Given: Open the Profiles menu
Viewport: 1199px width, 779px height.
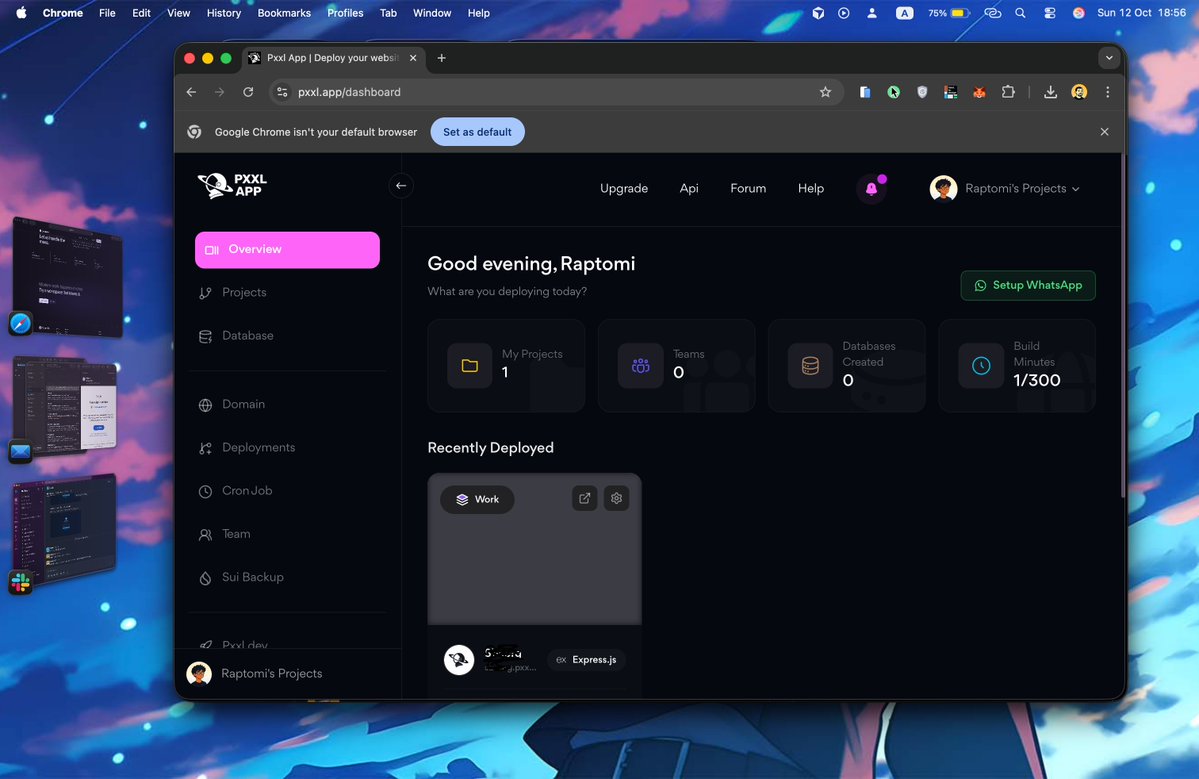Looking at the screenshot, I should (x=345, y=13).
